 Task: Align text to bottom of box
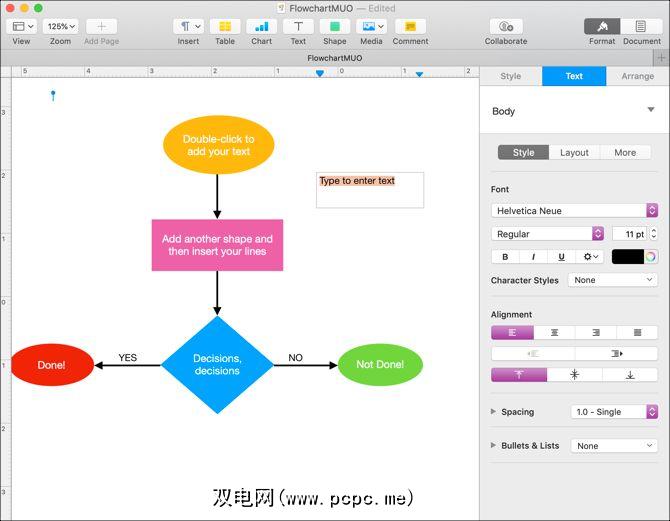(630, 375)
